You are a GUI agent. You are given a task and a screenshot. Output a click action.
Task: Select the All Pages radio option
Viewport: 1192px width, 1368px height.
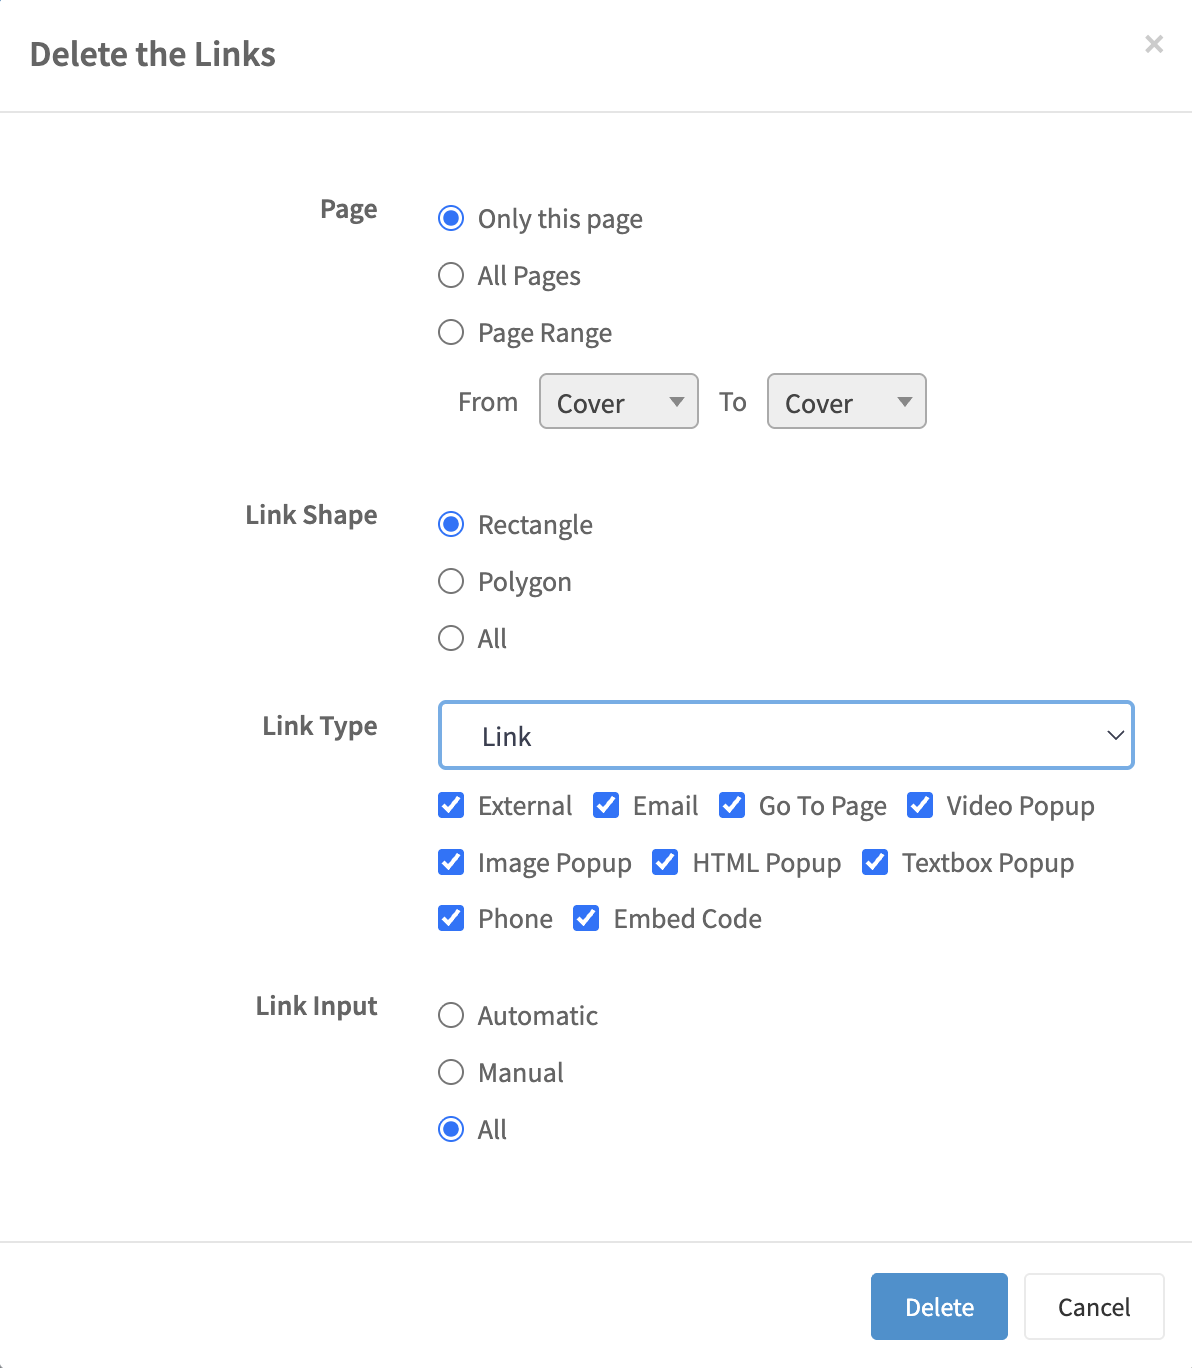[x=451, y=275]
